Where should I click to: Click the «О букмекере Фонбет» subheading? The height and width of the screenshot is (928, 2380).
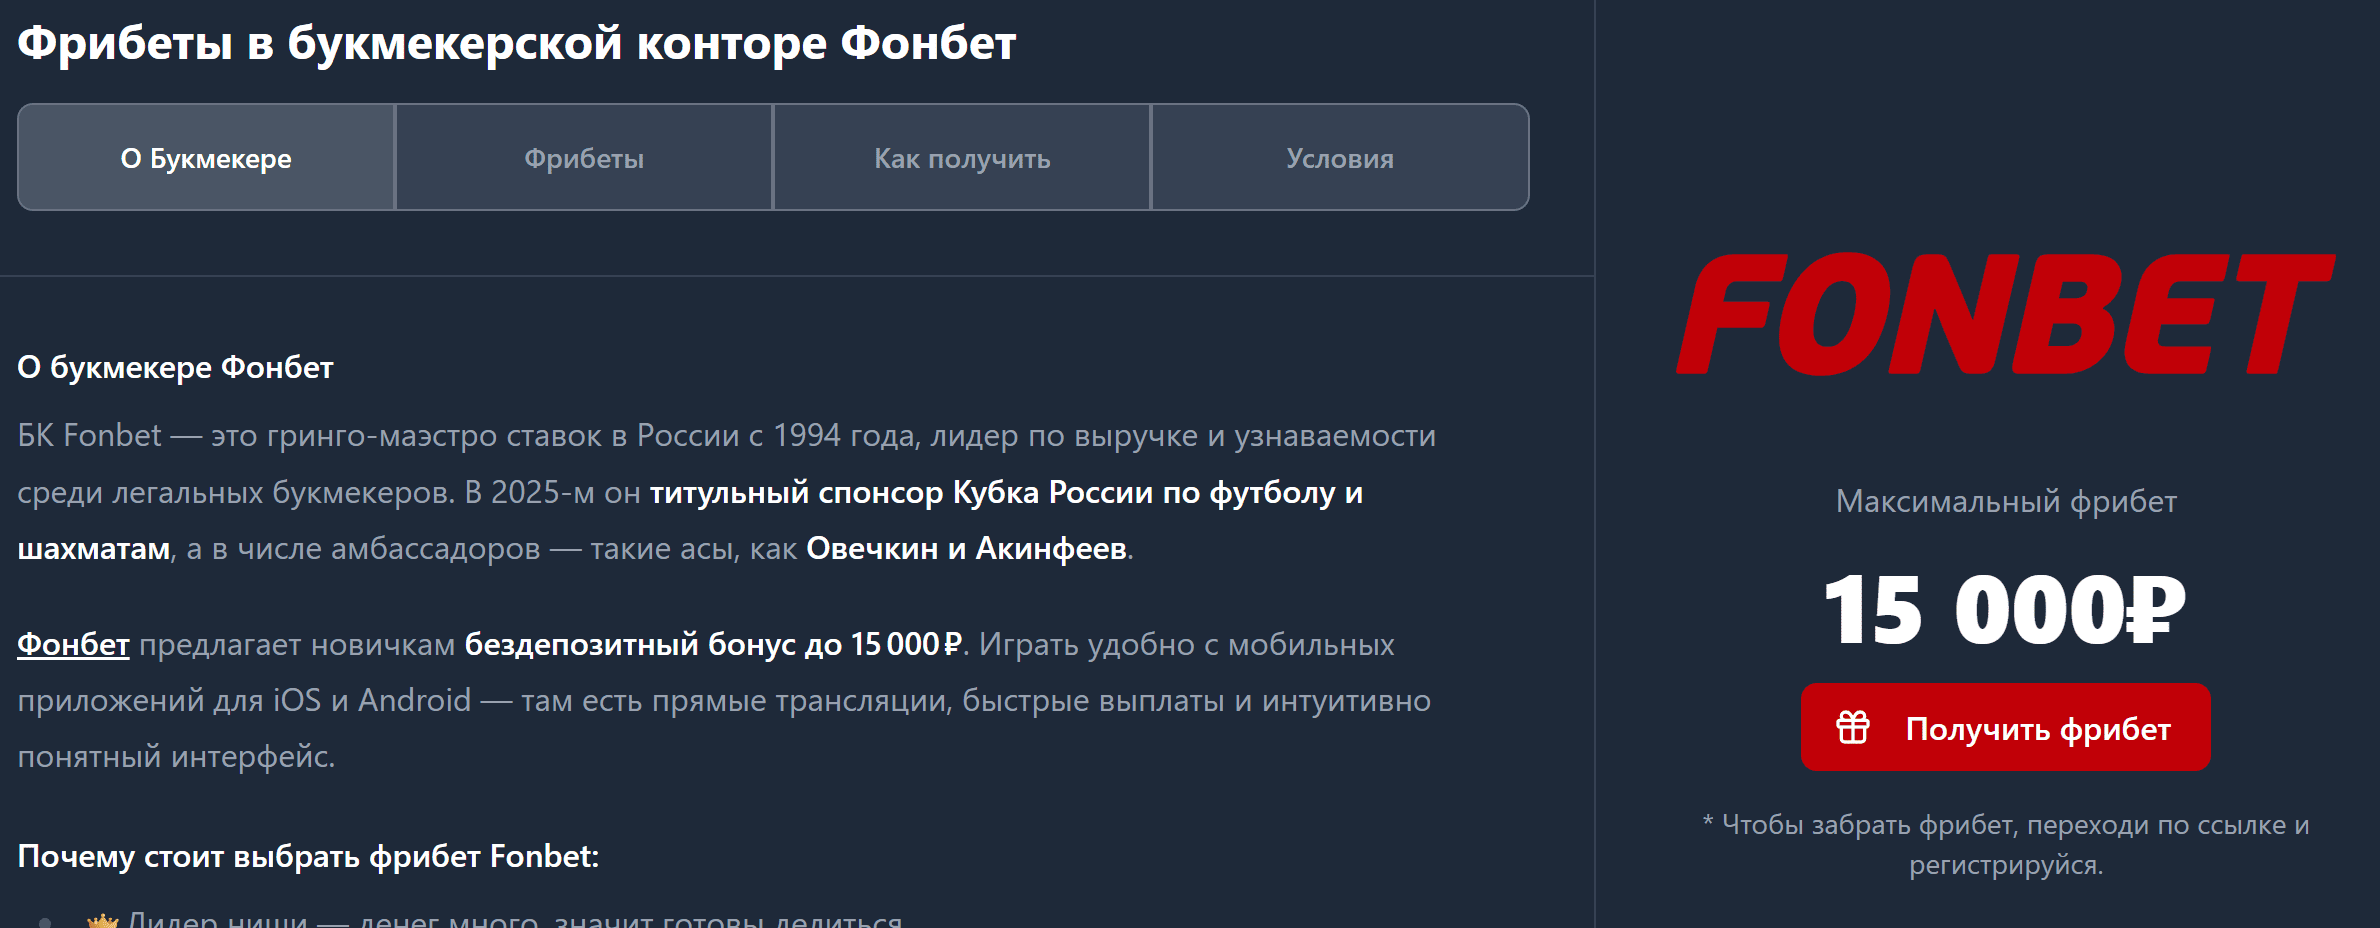click(x=175, y=367)
